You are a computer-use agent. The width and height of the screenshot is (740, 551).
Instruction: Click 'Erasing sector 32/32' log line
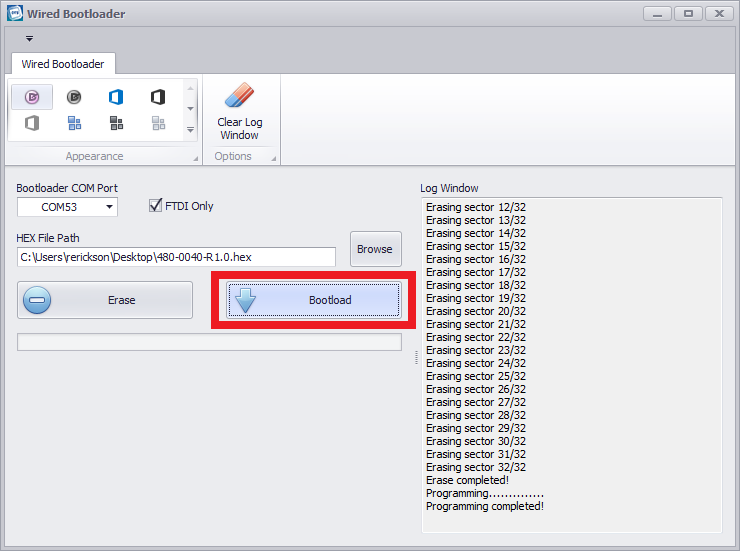coord(476,467)
